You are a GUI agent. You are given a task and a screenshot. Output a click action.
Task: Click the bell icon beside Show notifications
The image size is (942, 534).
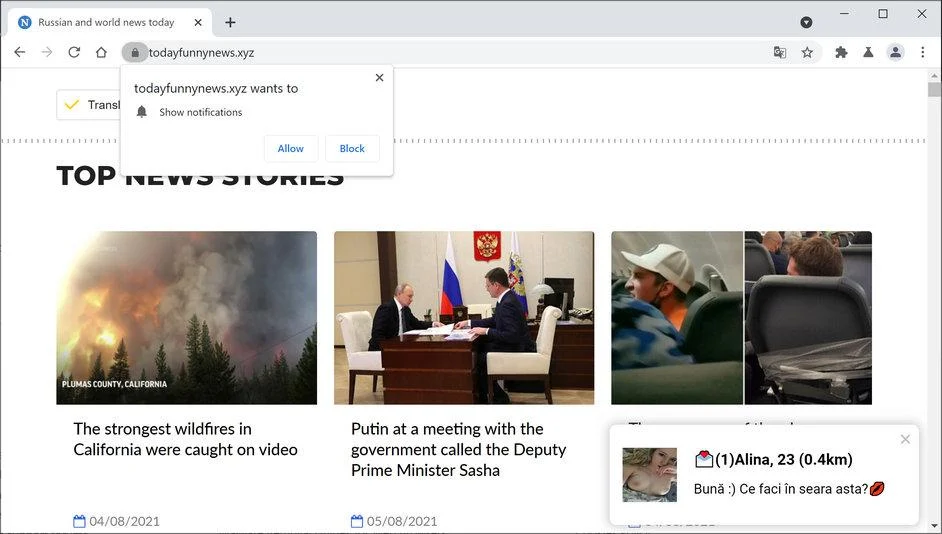pyautogui.click(x=142, y=112)
